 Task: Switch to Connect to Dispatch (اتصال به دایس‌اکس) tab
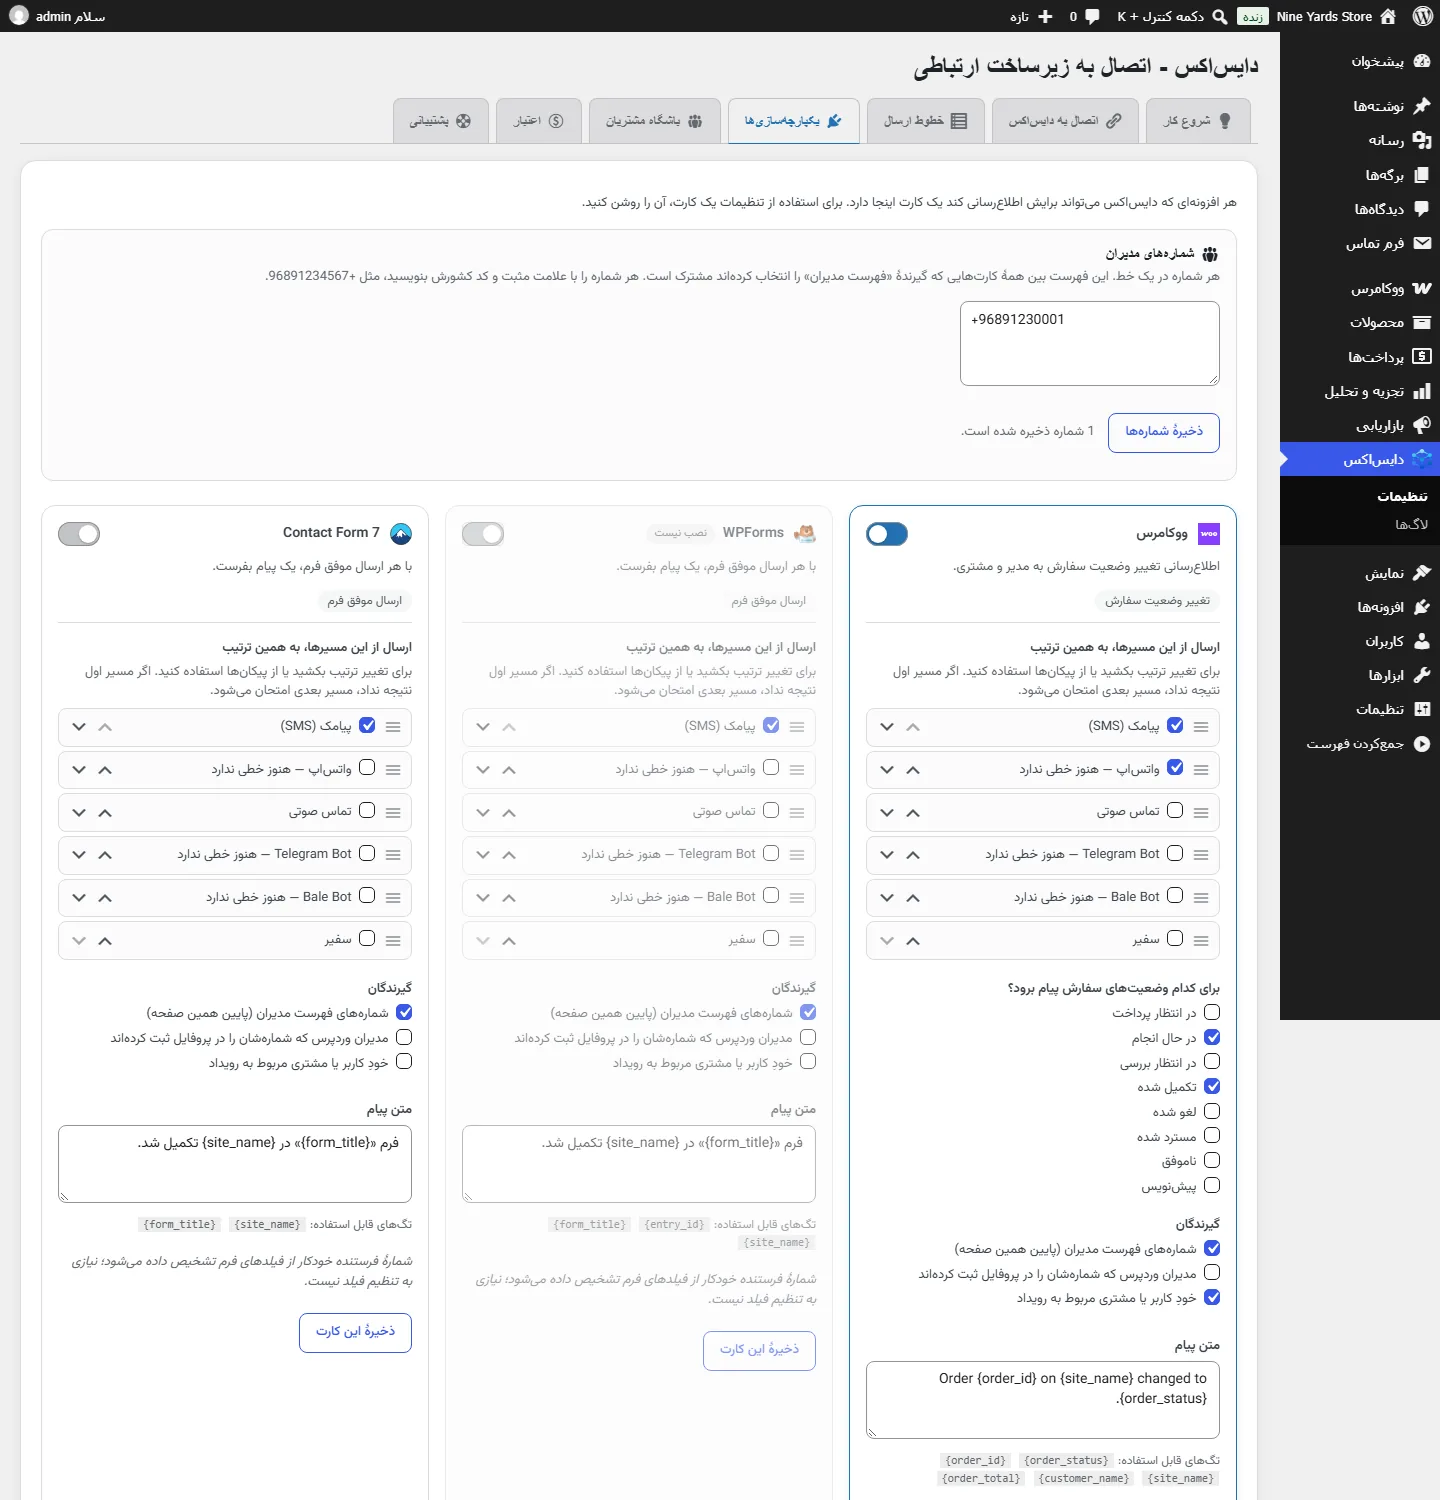(x=1065, y=121)
